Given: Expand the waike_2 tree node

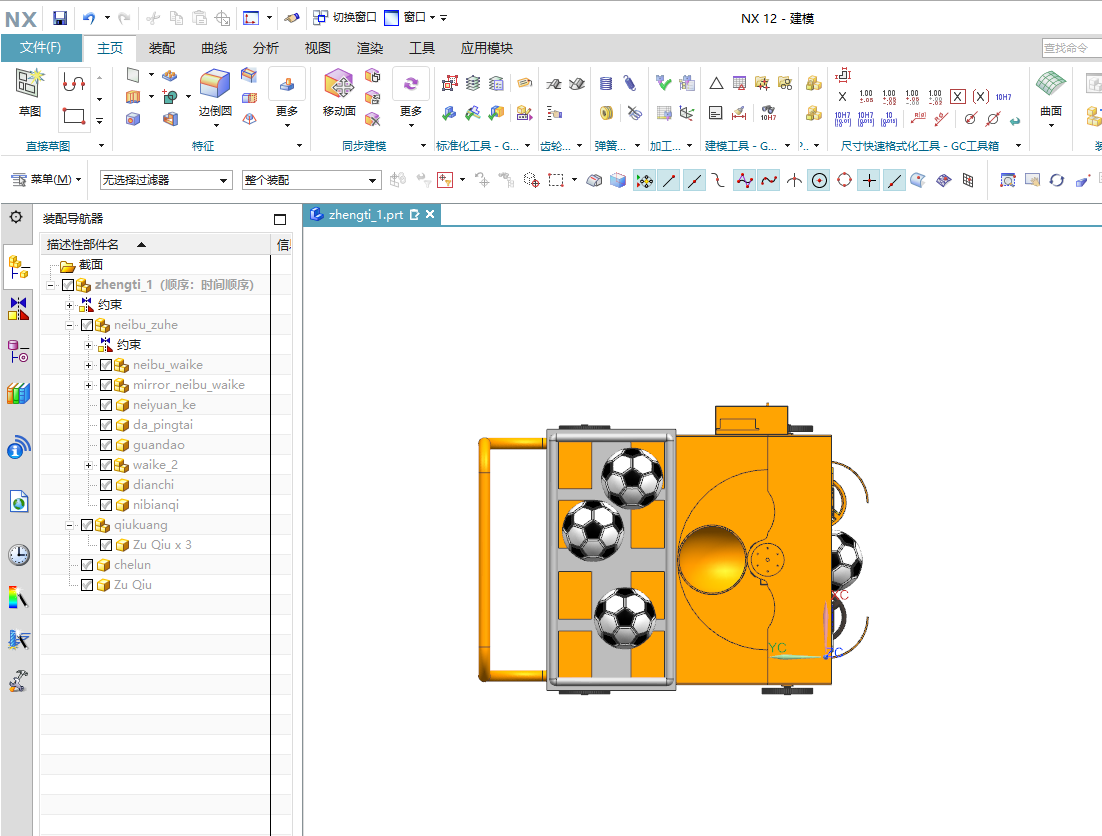Looking at the screenshot, I should [x=88, y=466].
